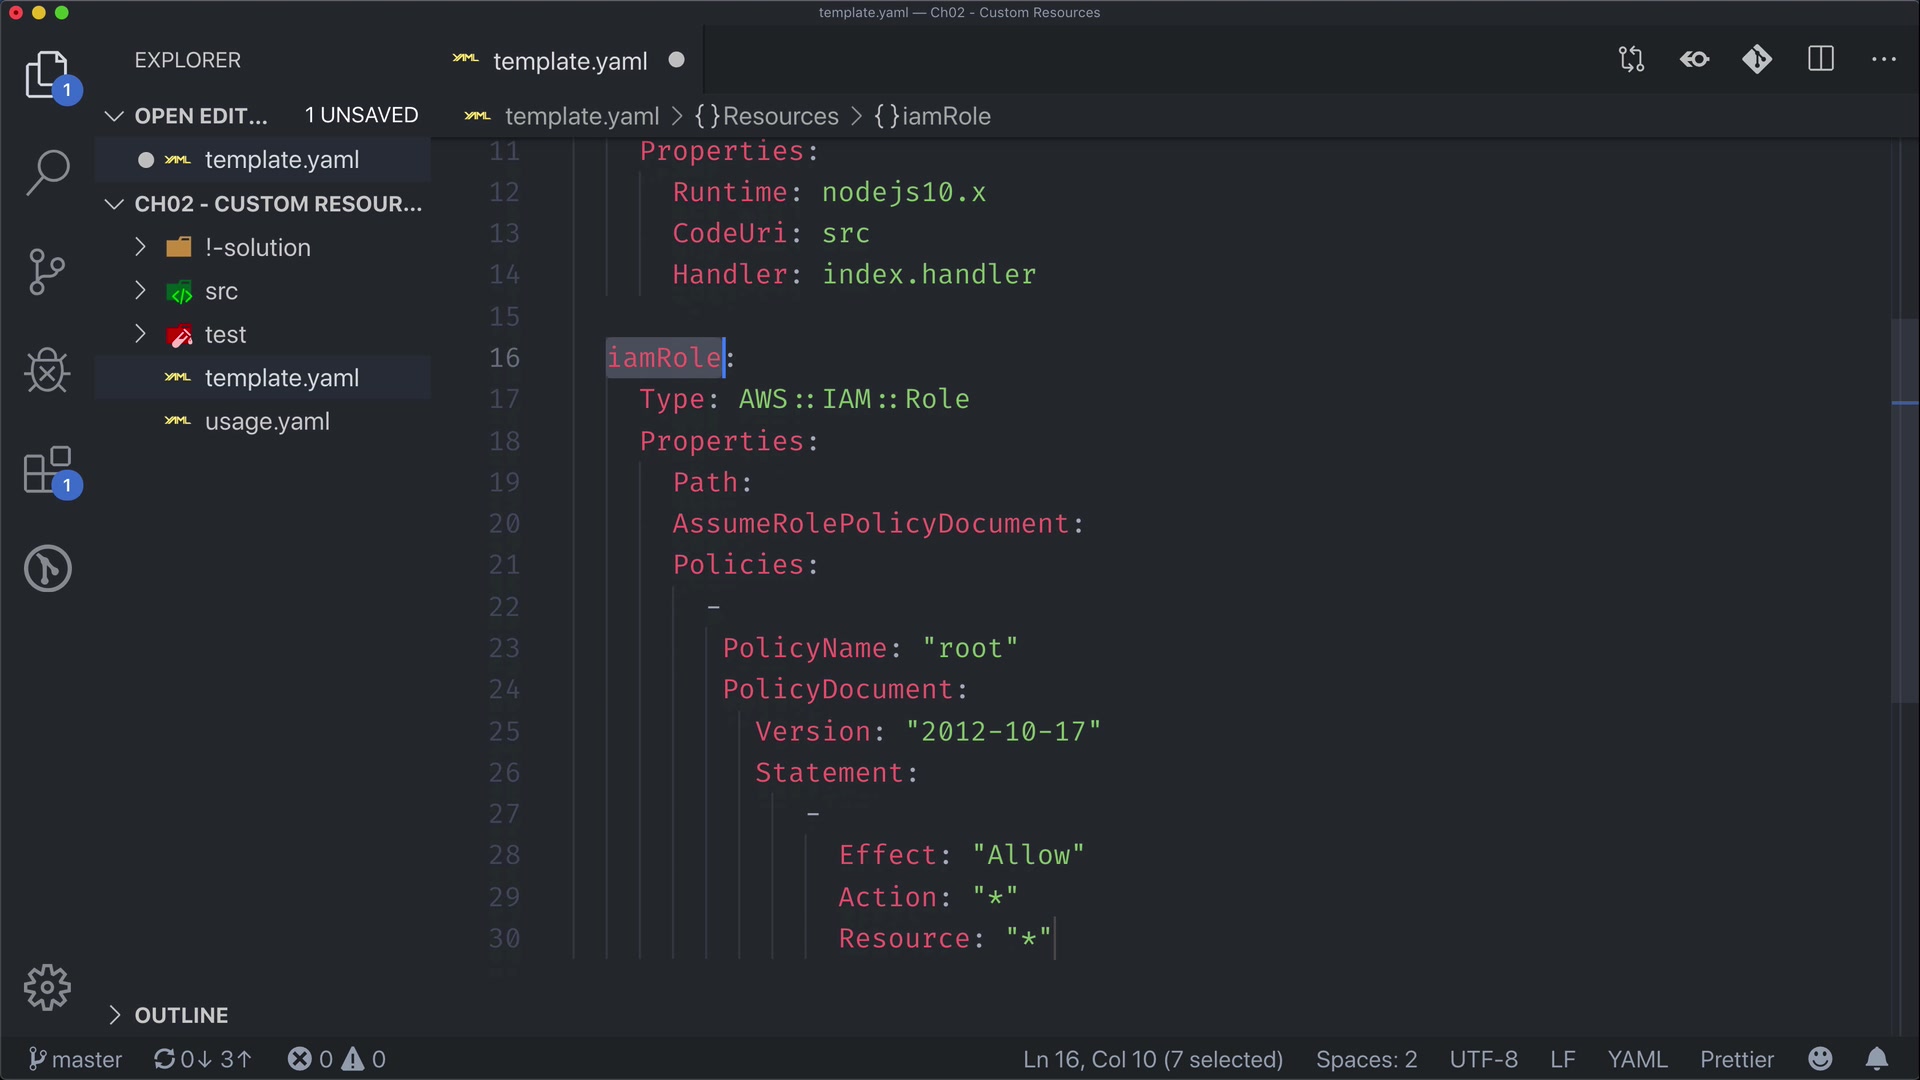Expand the OUTLINE section
This screenshot has height=1080, width=1920.
[181, 1015]
